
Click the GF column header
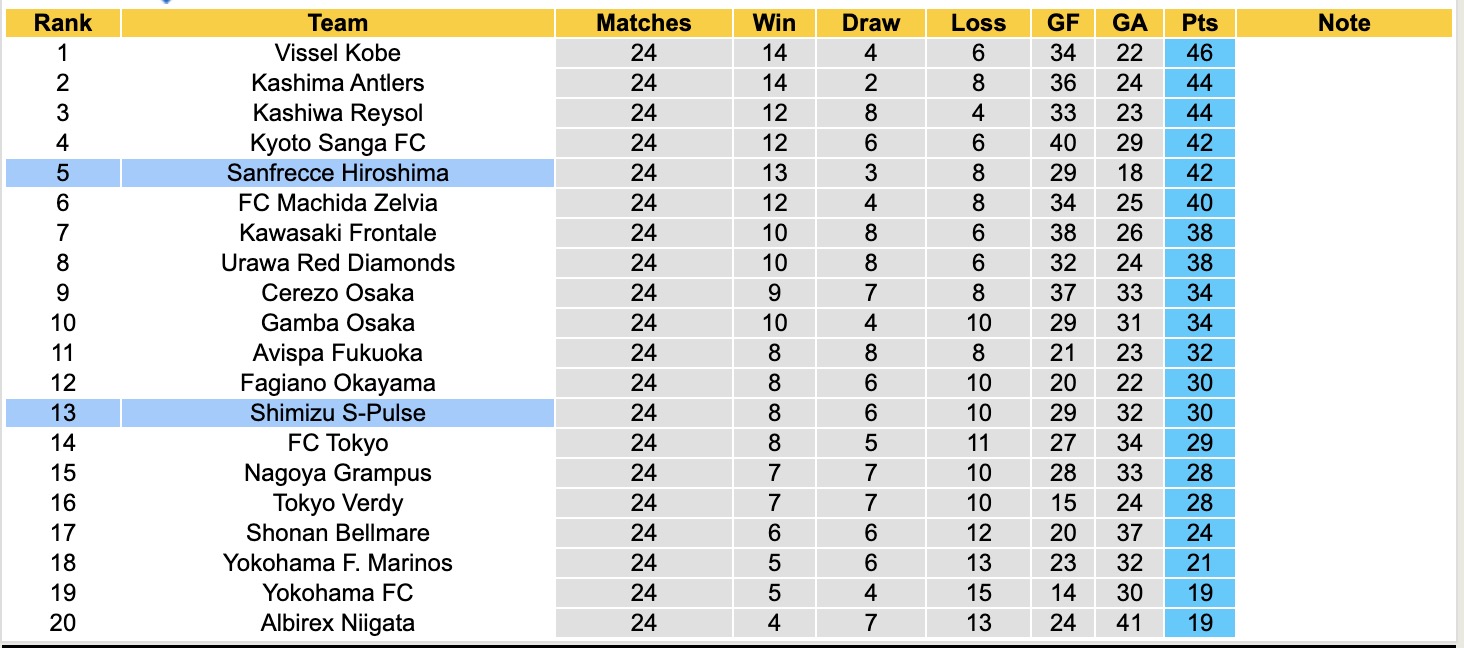pos(1063,23)
